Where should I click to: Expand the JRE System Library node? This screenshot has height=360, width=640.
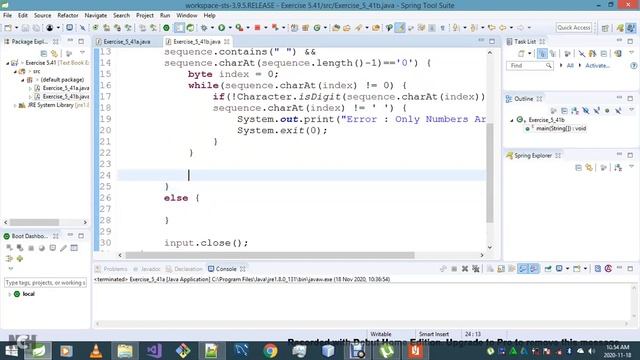15,105
